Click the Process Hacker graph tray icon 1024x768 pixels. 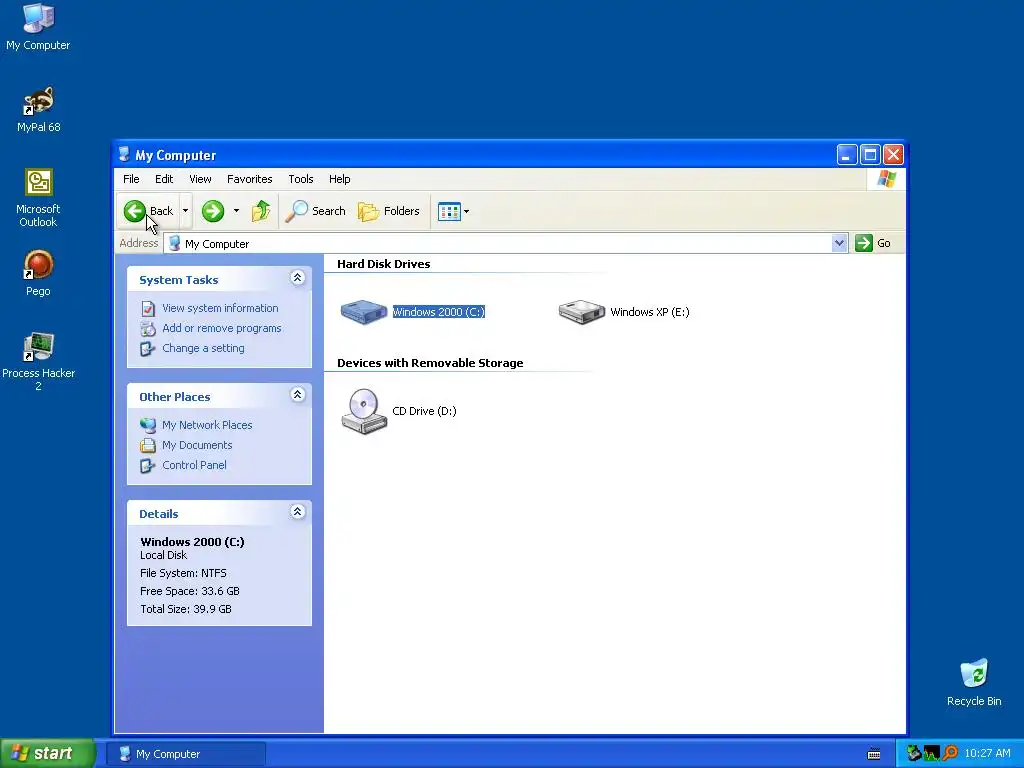(x=931, y=754)
